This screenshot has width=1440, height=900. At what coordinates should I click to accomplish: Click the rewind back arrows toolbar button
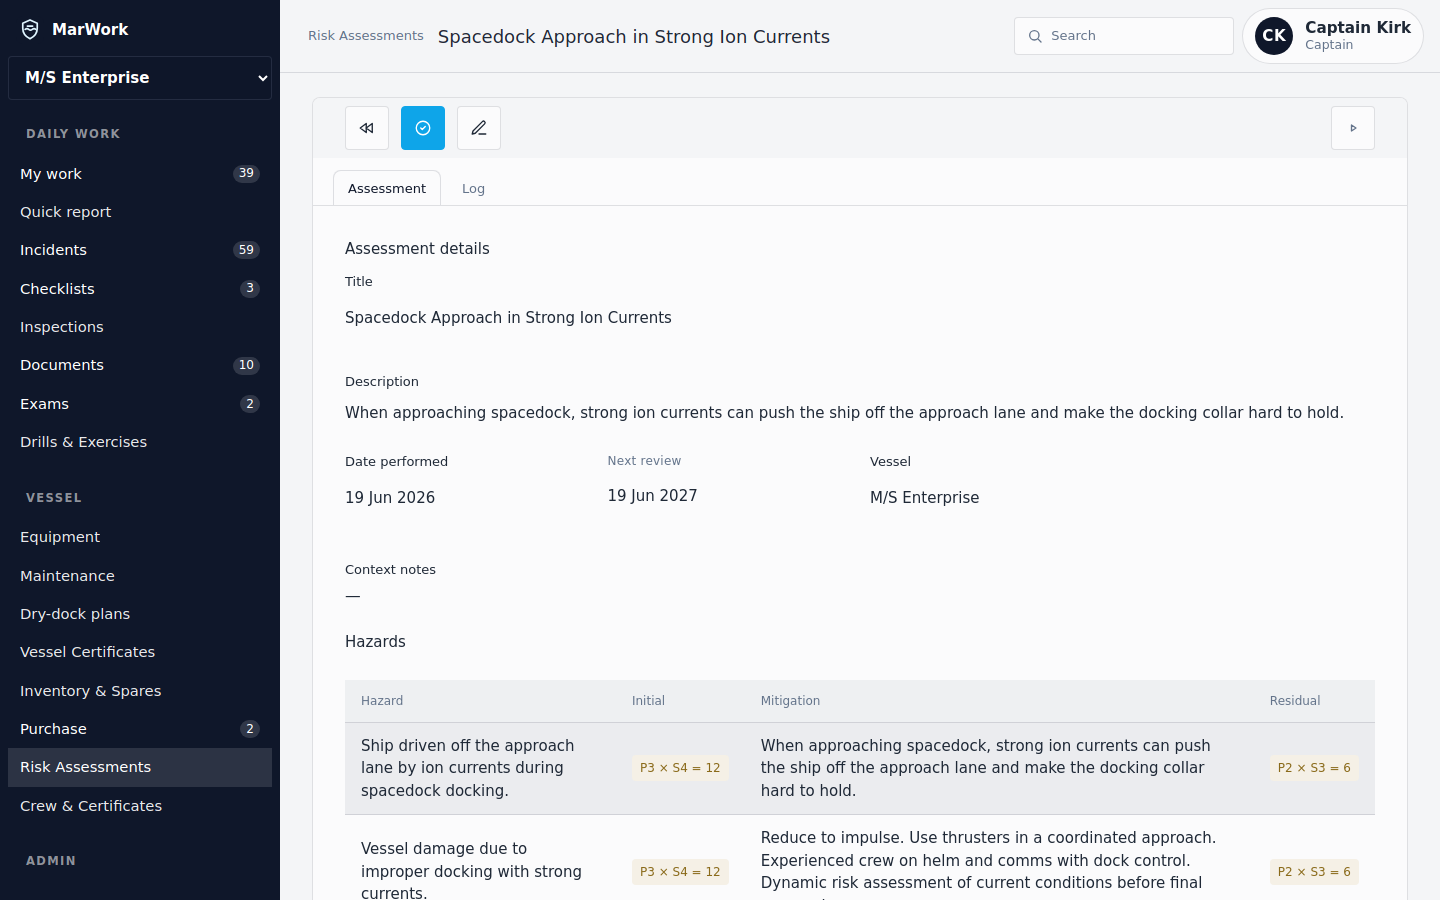367,128
